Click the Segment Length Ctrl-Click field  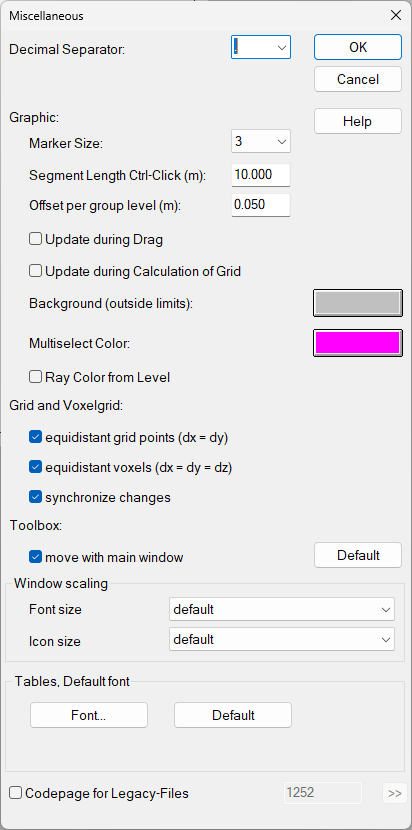click(x=261, y=175)
